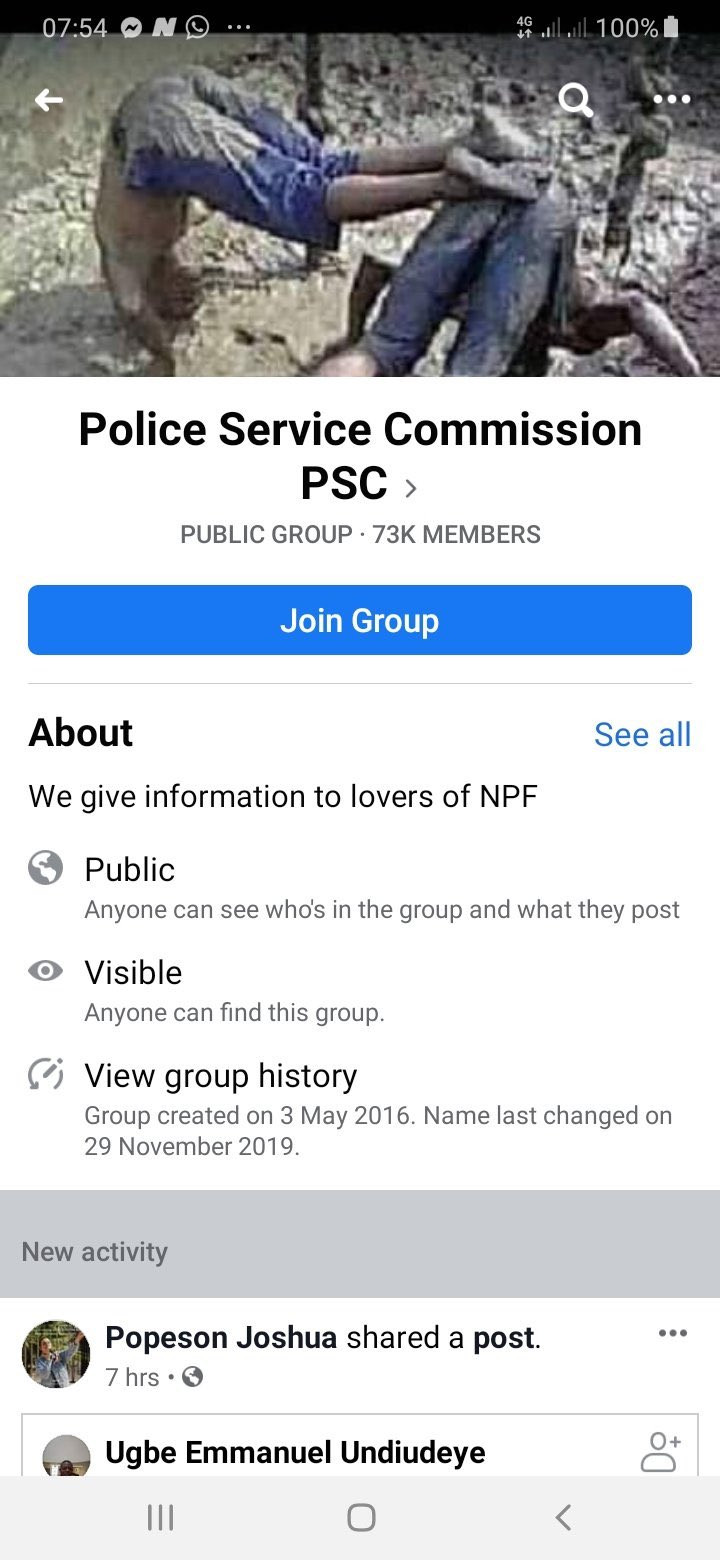Open Popeson Joshua's profile name
This screenshot has height=1560, width=720.
[x=221, y=1337]
